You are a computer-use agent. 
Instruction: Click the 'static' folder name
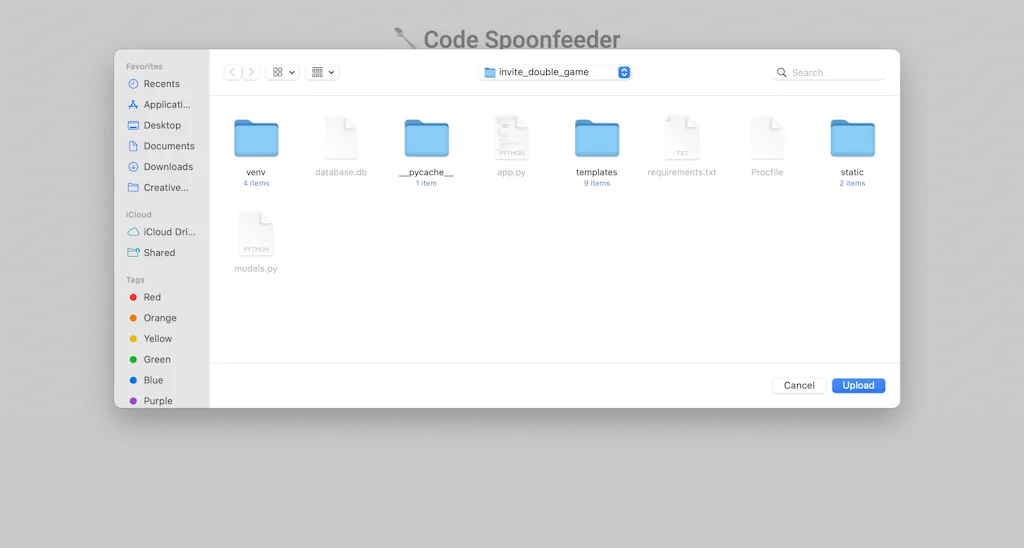852,172
